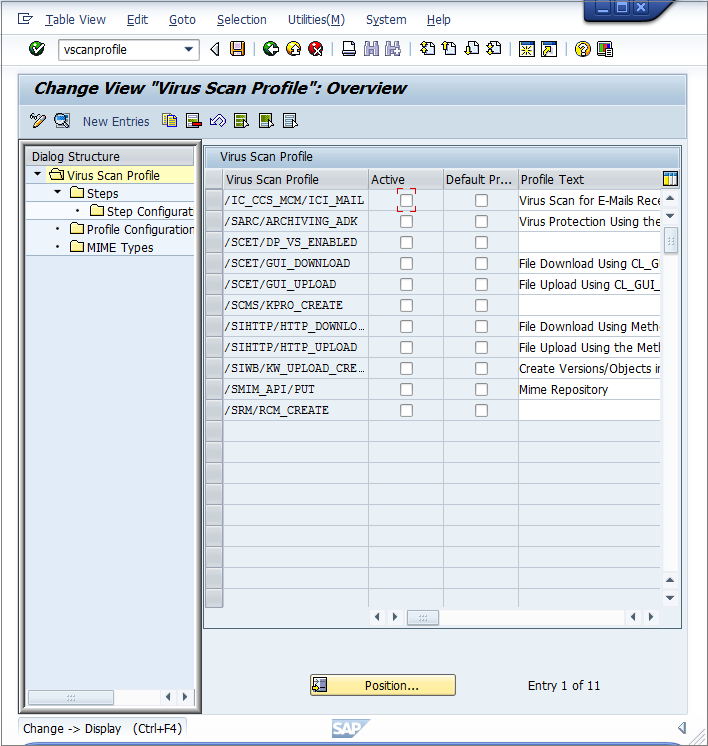Collapse the Steps folder node

coord(57,193)
